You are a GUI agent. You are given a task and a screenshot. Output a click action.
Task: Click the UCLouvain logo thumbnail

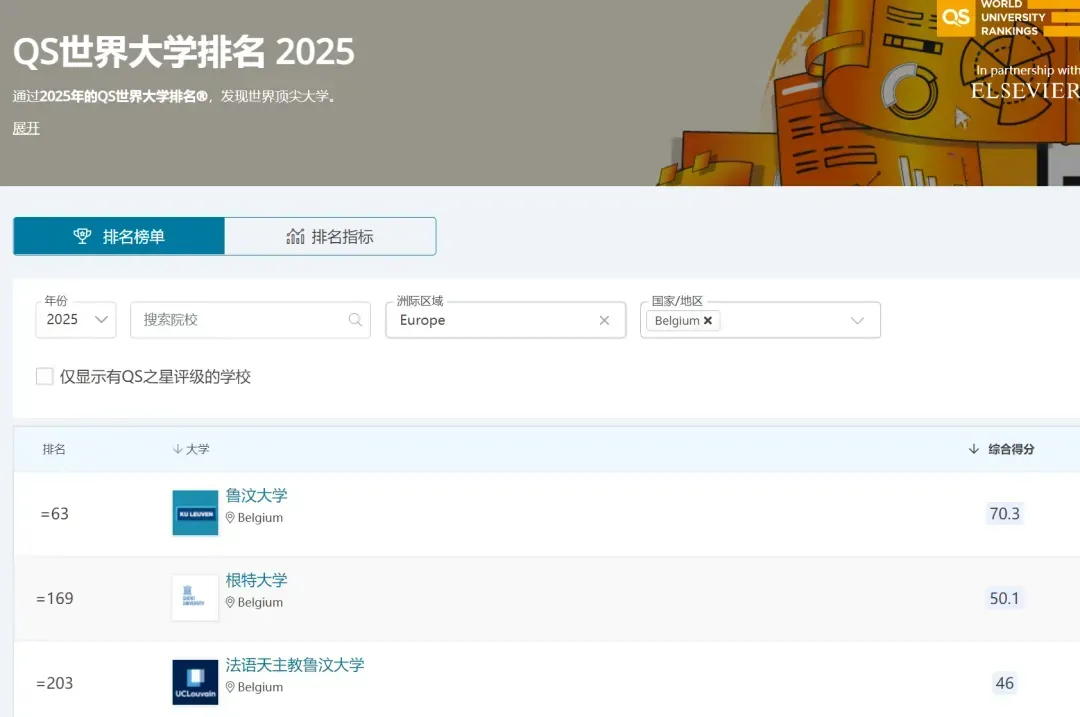tap(195, 682)
